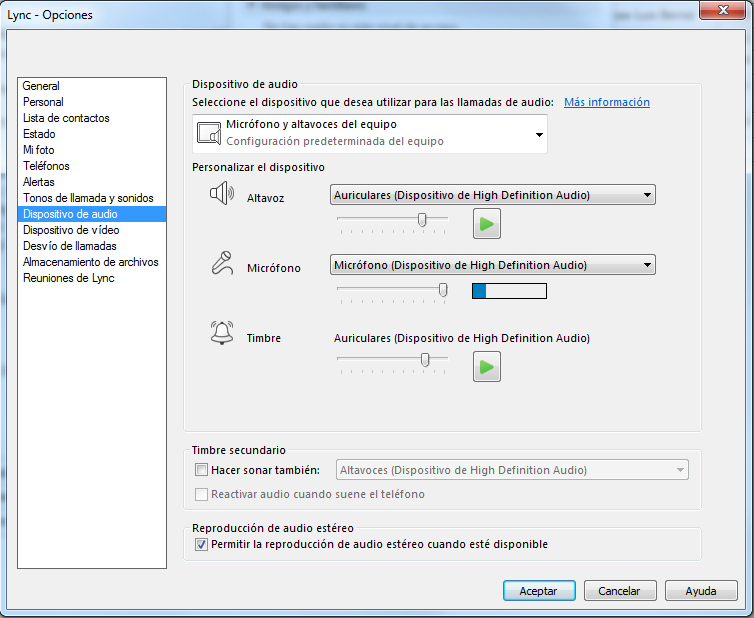Click the microphone icon next to Micrófono

pyautogui.click(x=222, y=263)
